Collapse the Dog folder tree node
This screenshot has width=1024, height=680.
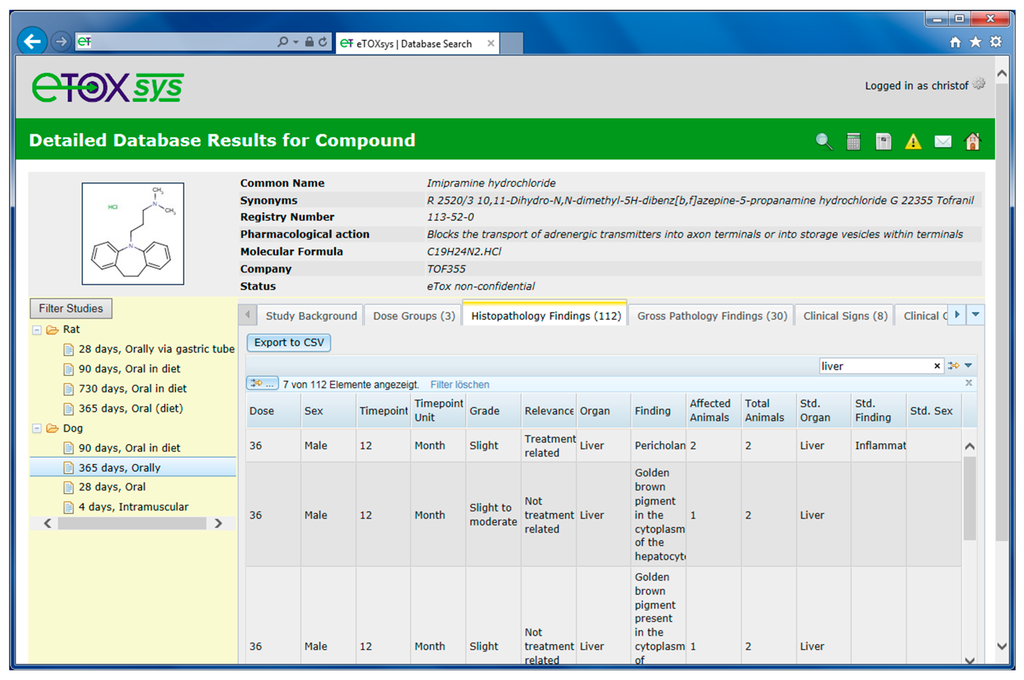(38, 429)
